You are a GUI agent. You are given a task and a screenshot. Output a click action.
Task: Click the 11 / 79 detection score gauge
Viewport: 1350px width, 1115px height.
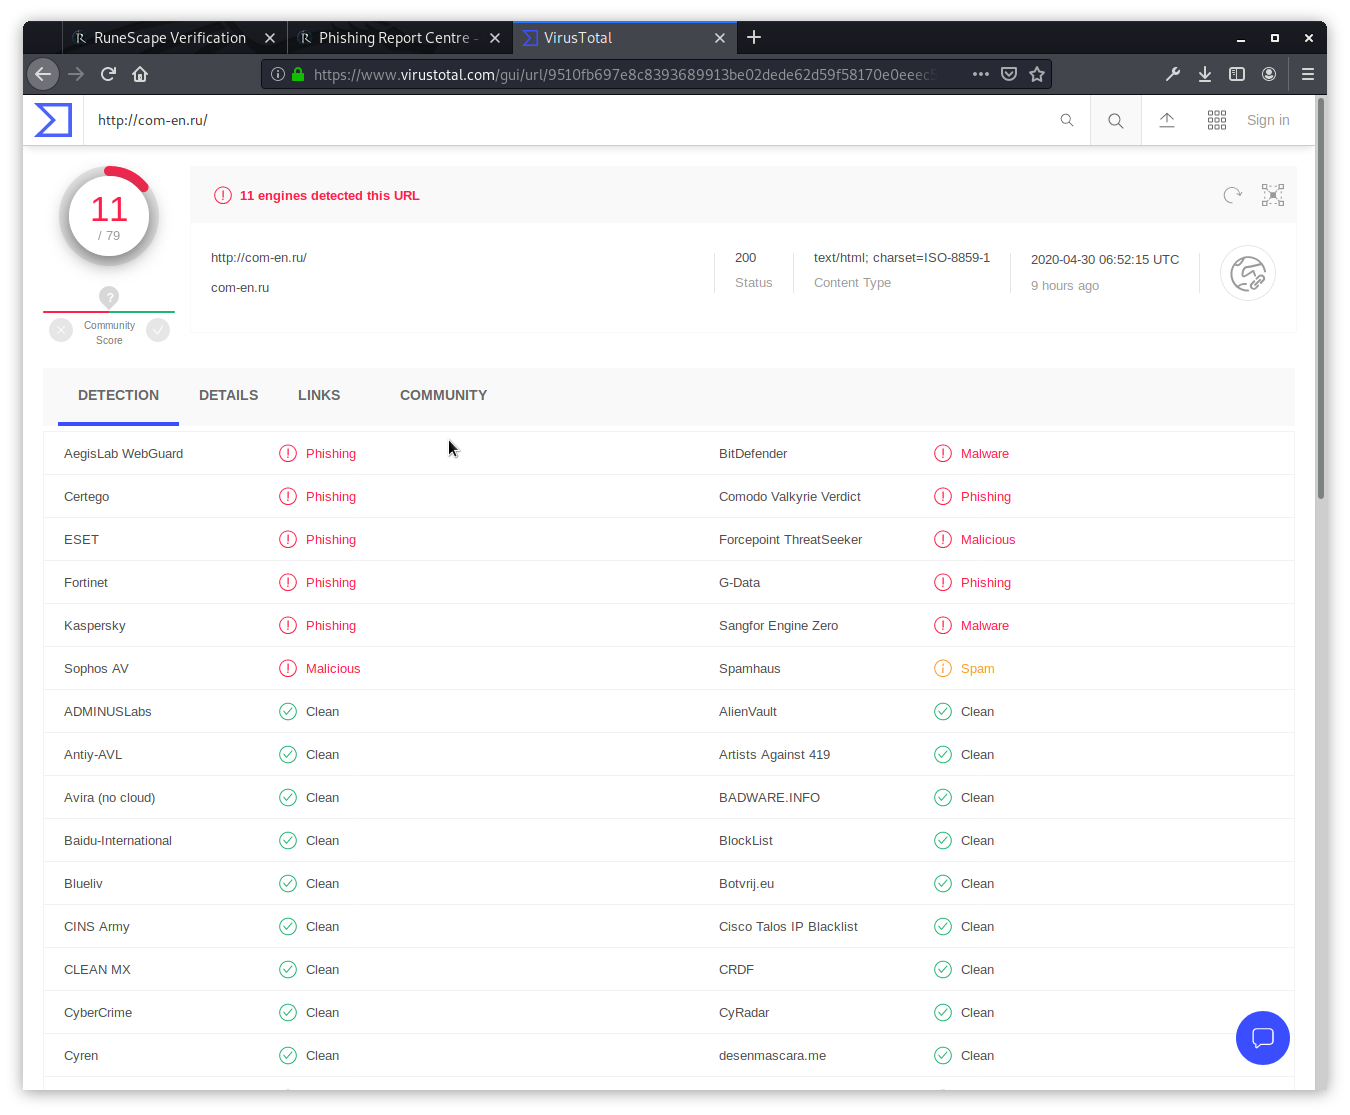click(109, 216)
